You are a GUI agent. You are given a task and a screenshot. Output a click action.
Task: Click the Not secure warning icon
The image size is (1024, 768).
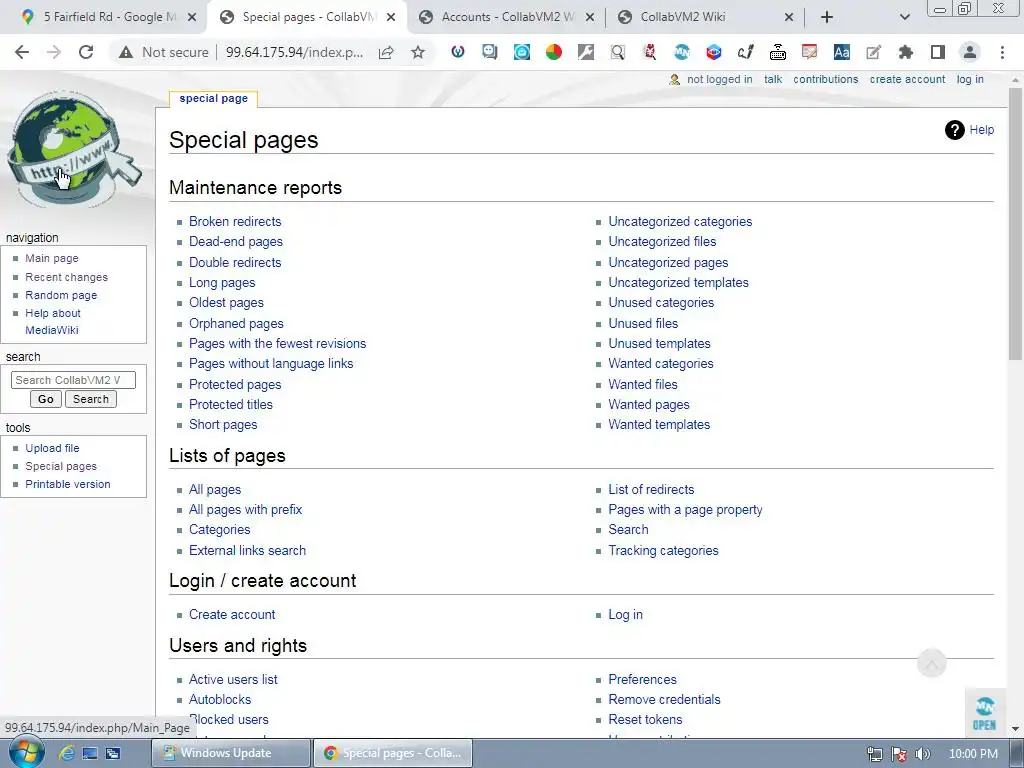click(x=125, y=52)
